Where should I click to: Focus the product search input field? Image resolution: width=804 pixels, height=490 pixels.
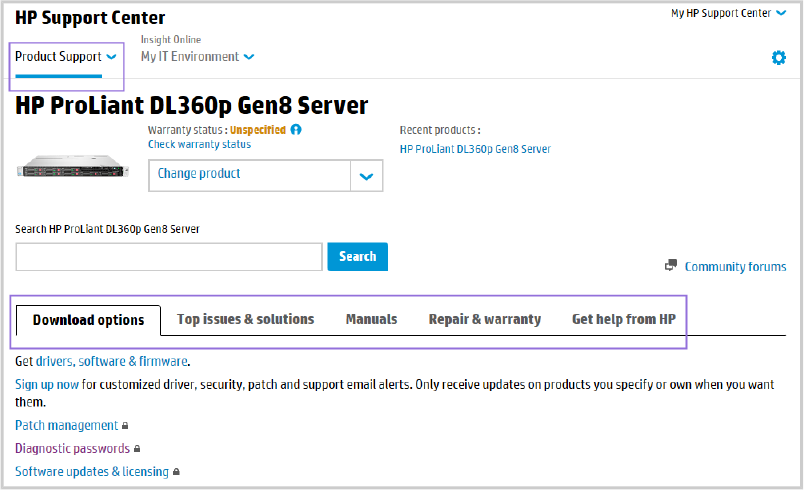pos(169,257)
